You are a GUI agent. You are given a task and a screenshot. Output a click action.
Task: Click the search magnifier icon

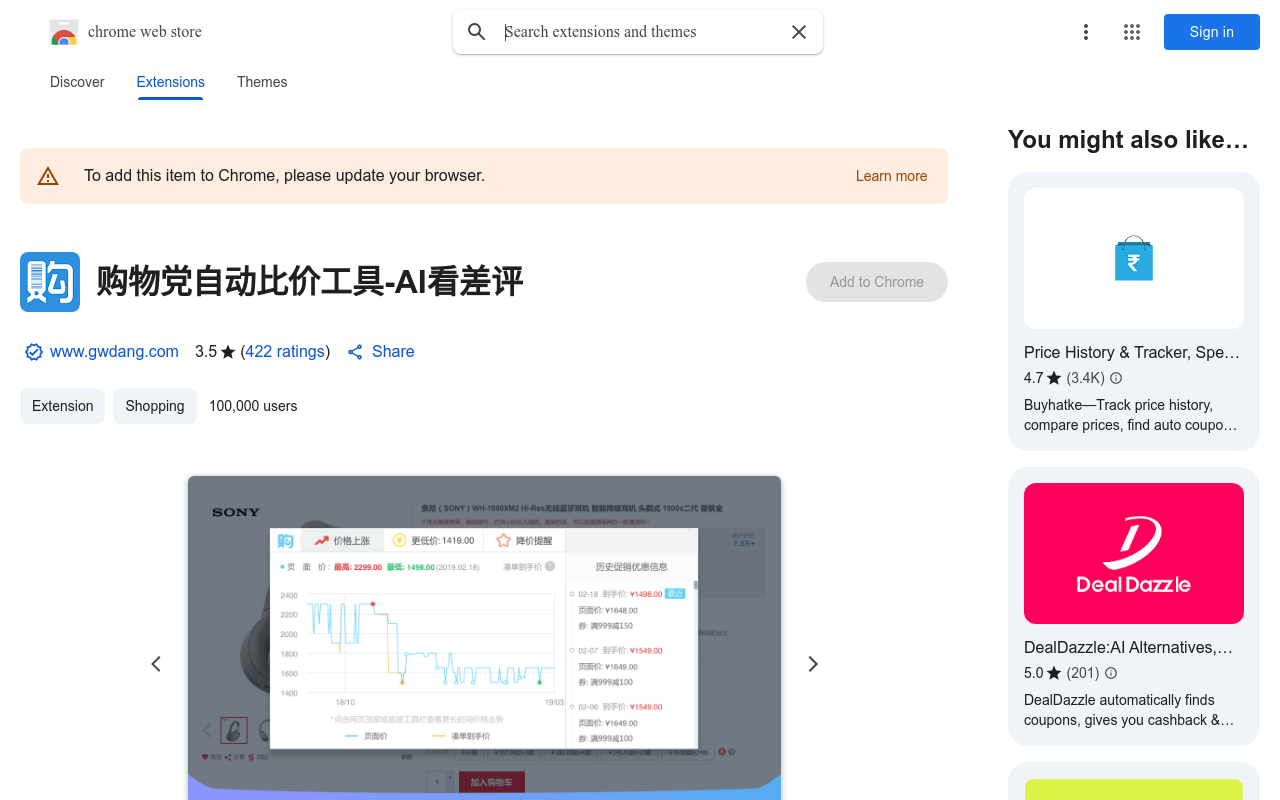click(x=477, y=32)
